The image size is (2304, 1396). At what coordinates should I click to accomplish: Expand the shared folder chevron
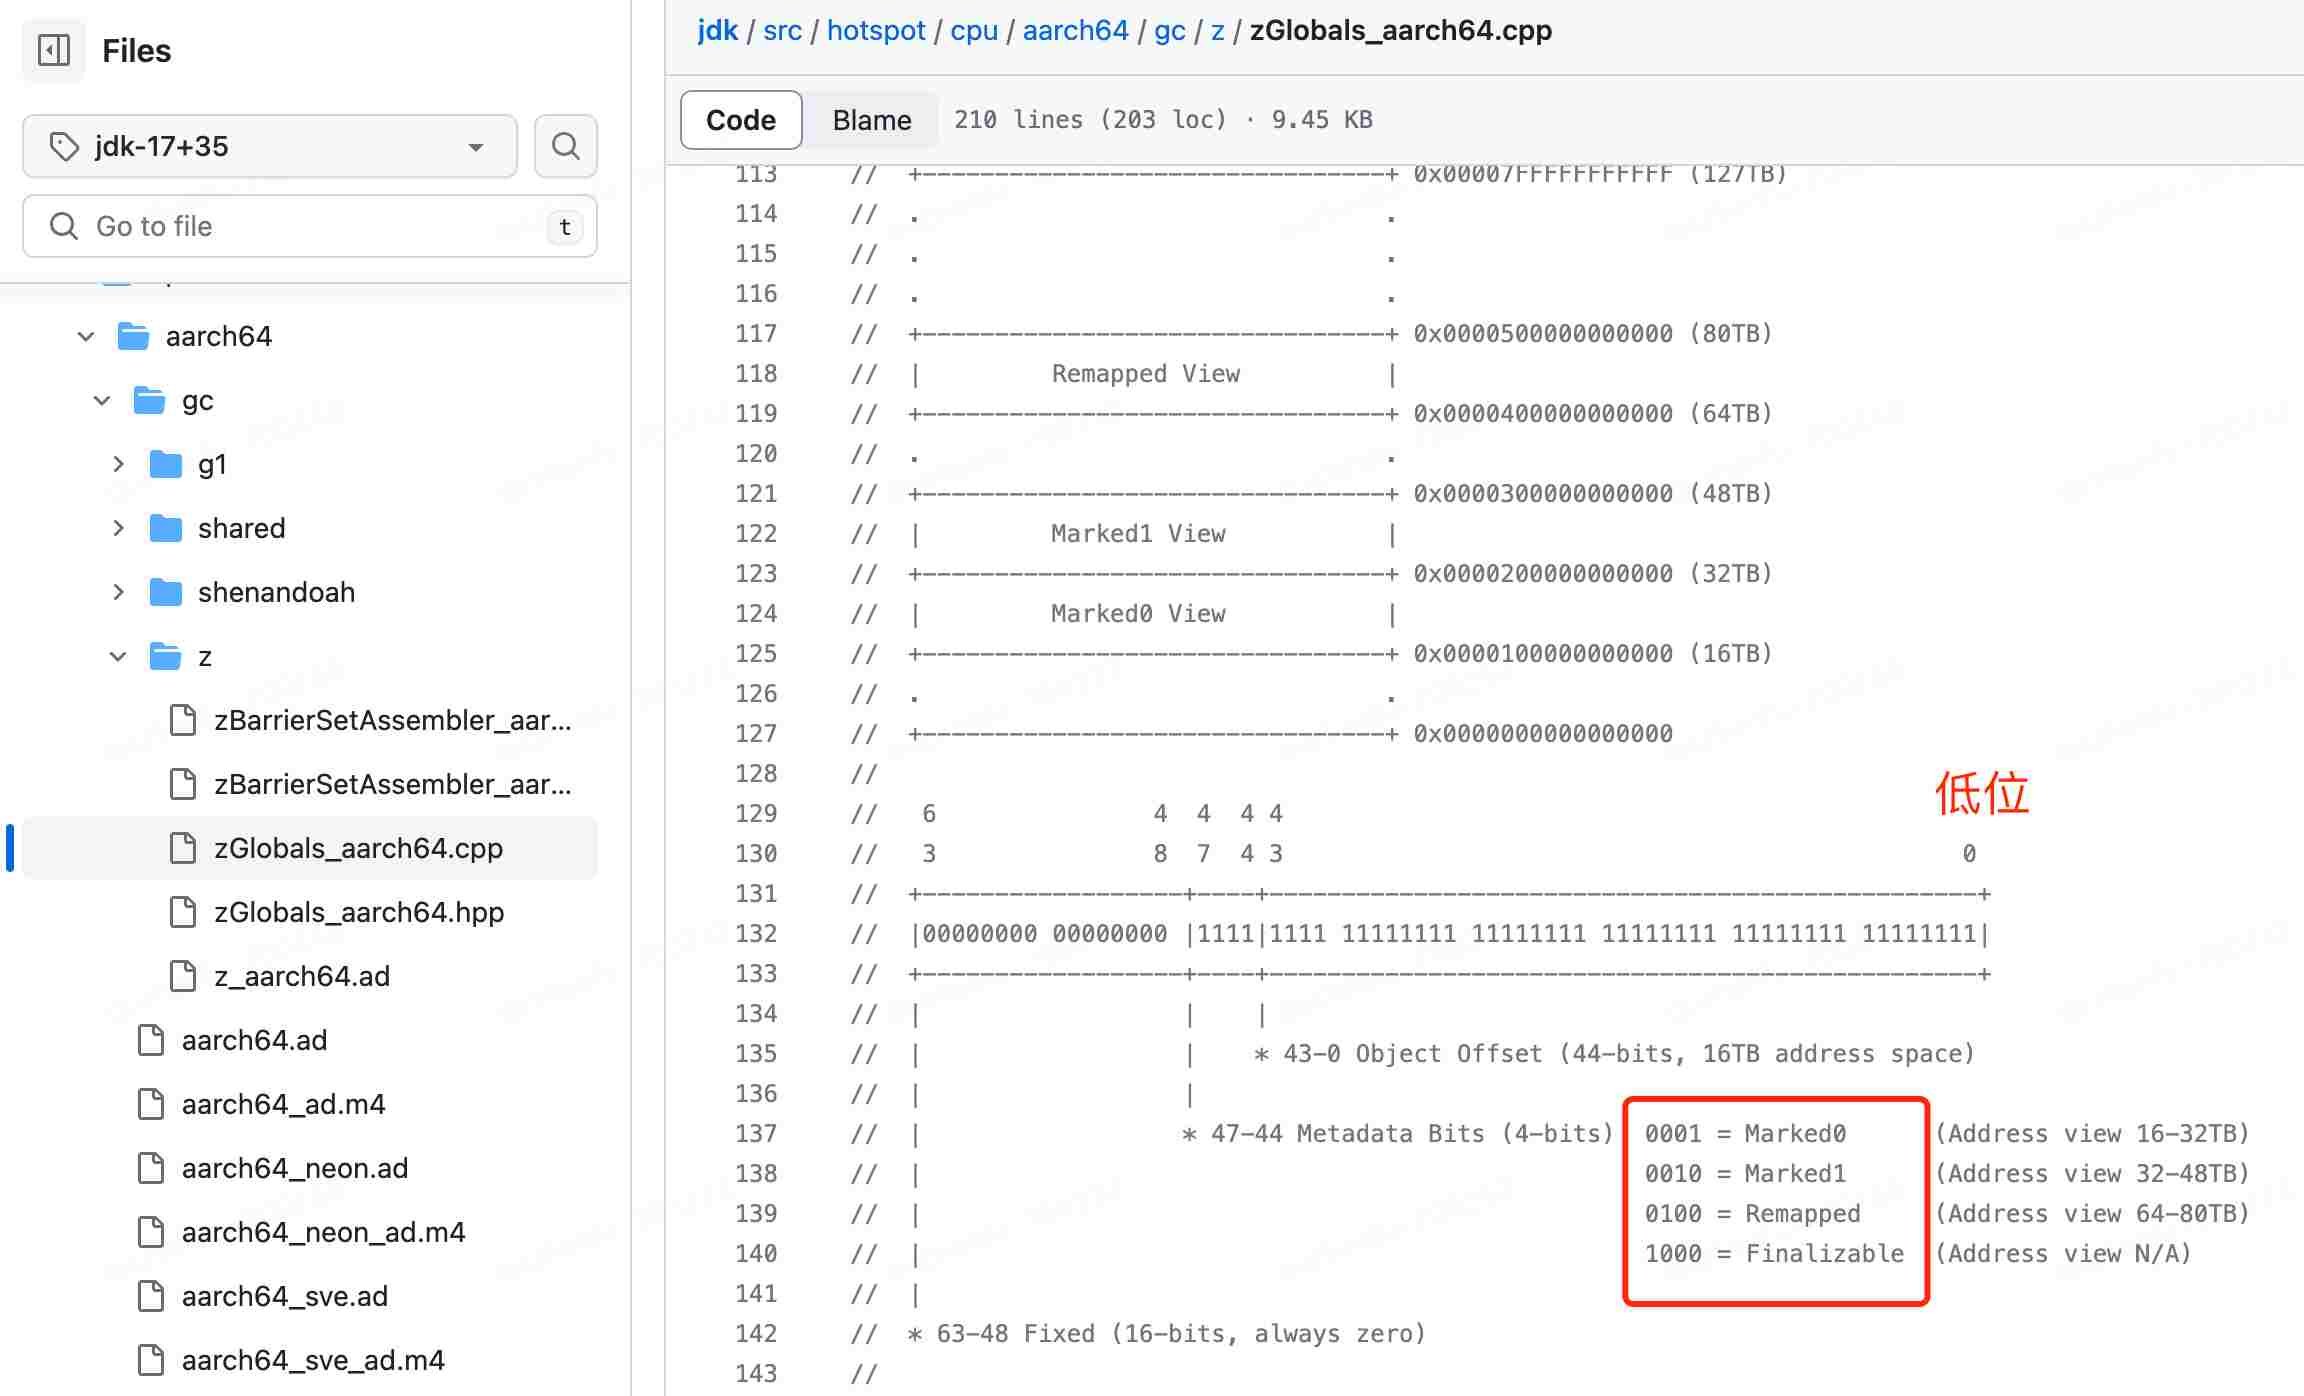pyautogui.click(x=118, y=528)
